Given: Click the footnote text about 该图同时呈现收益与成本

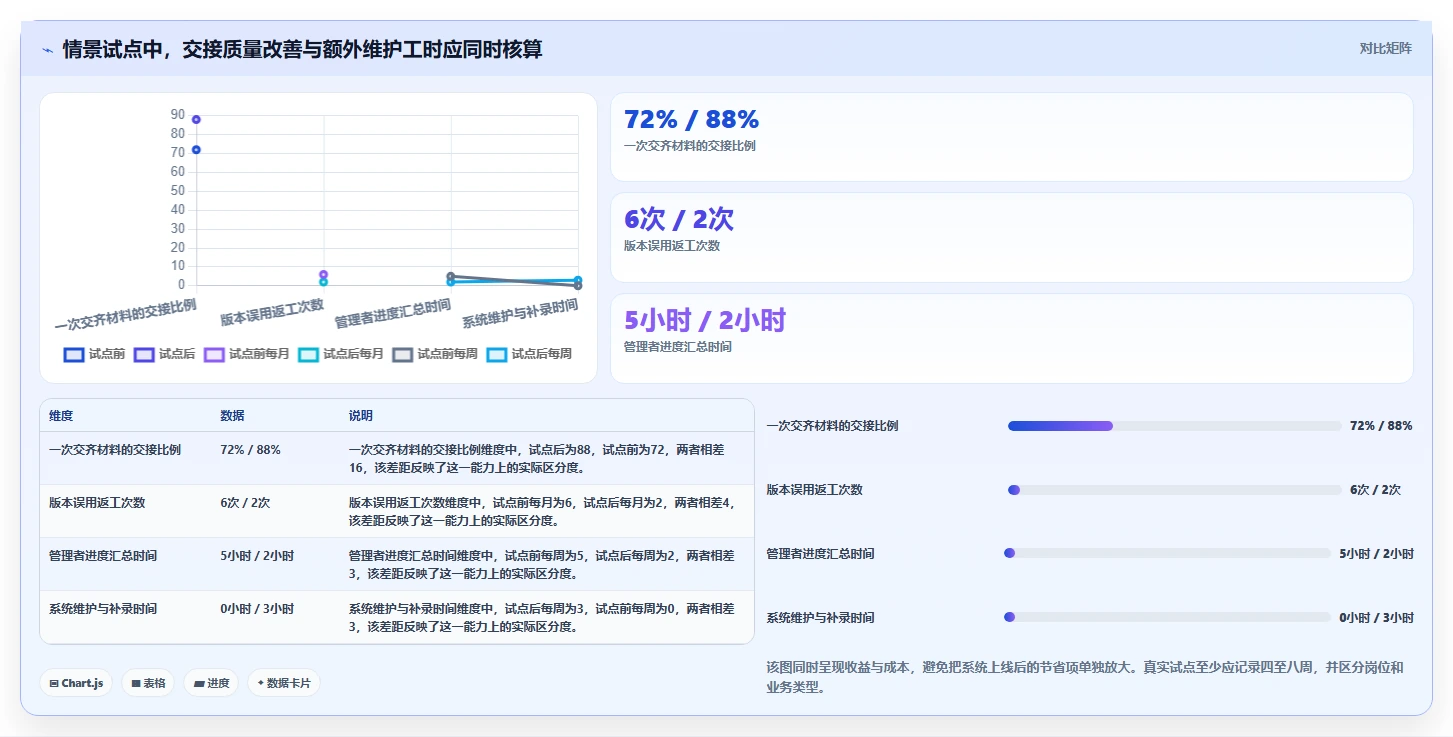Looking at the screenshot, I should pos(1085,677).
